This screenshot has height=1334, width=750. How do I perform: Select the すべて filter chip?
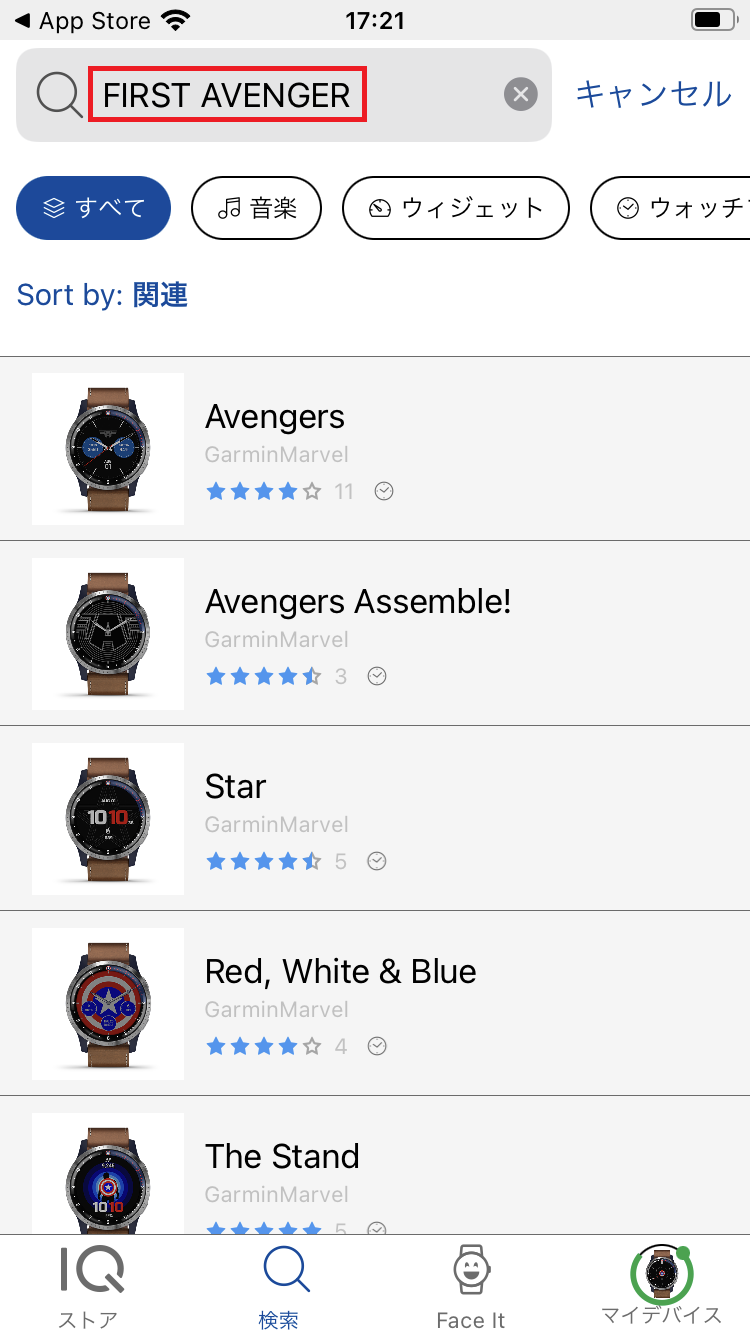[x=94, y=208]
